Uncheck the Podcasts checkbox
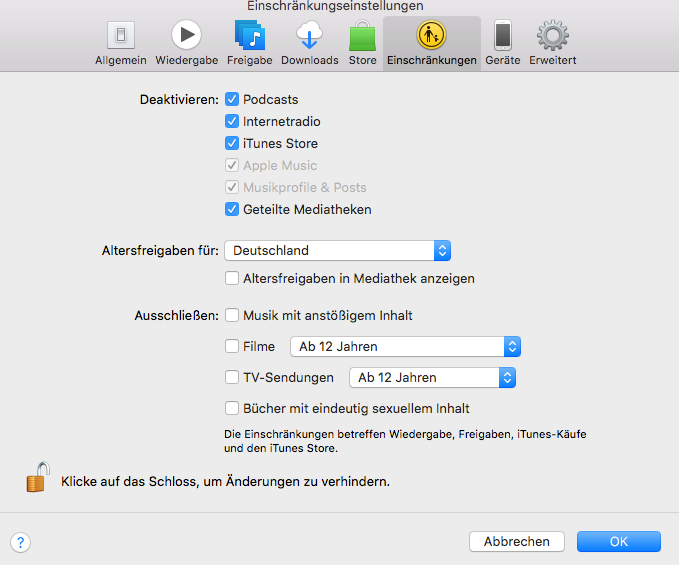This screenshot has height=565, width=679. click(232, 99)
